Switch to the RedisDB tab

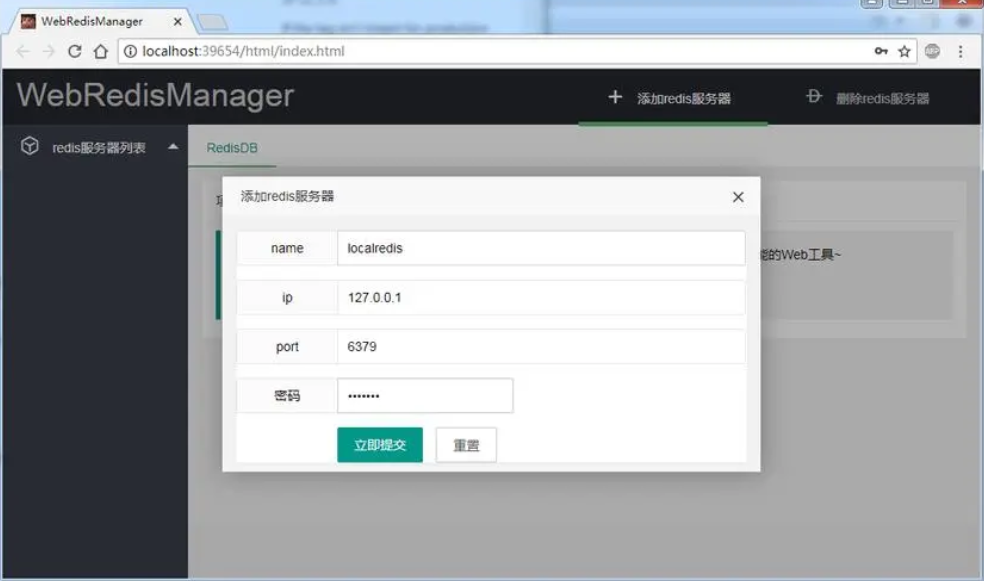click(232, 147)
